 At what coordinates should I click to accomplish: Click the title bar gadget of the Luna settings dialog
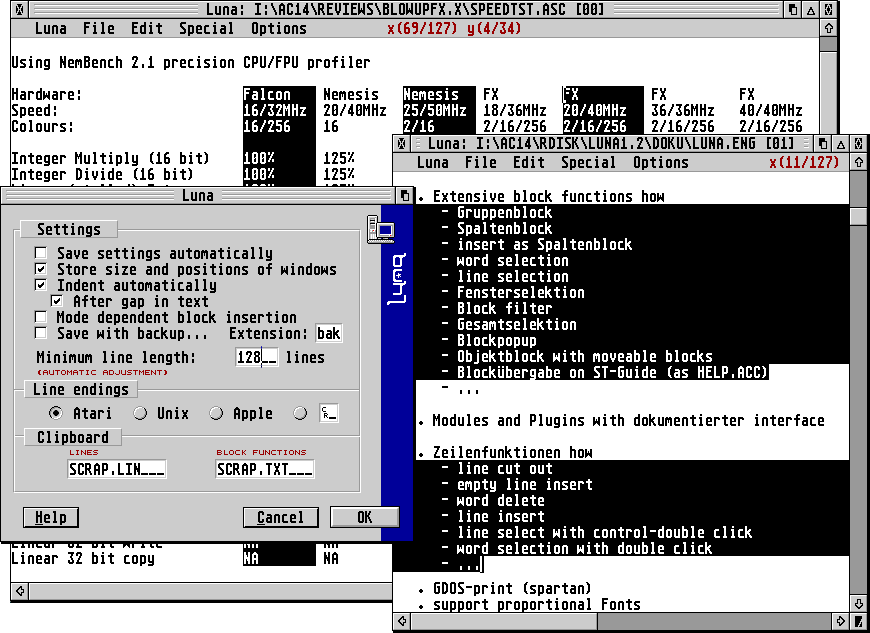(x=404, y=195)
